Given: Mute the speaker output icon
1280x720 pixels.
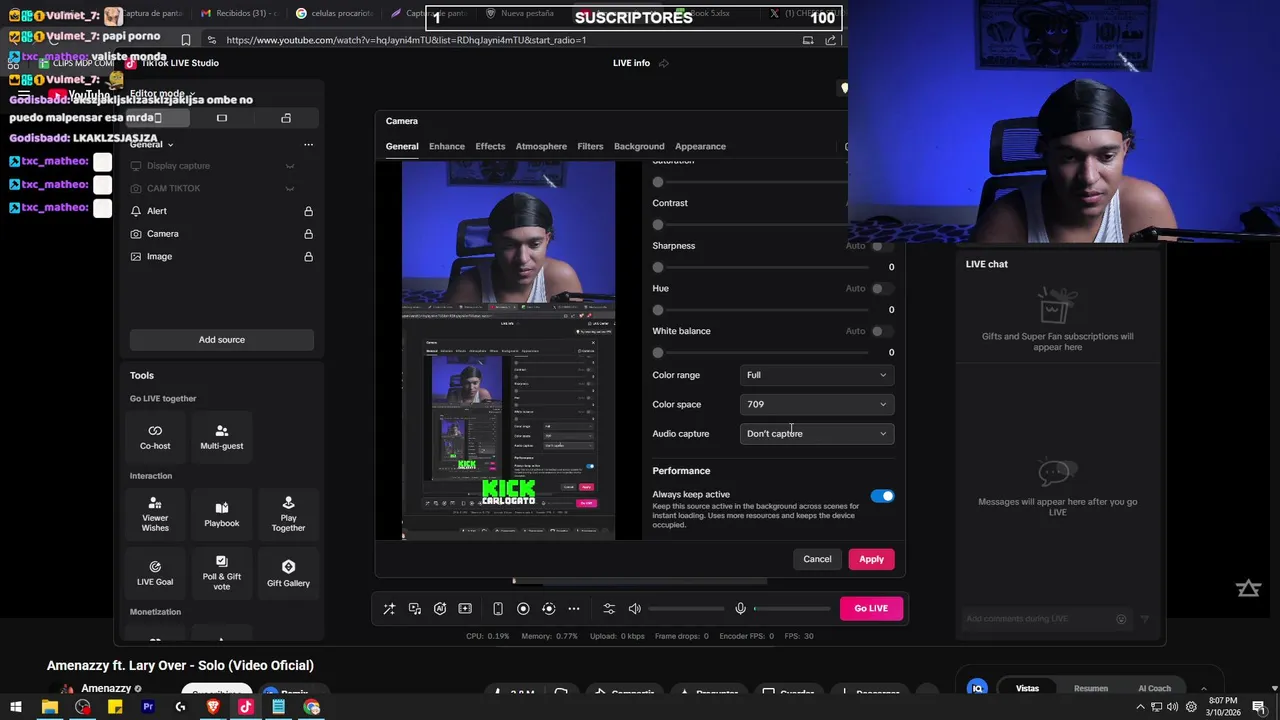Looking at the screenshot, I should [x=634, y=609].
